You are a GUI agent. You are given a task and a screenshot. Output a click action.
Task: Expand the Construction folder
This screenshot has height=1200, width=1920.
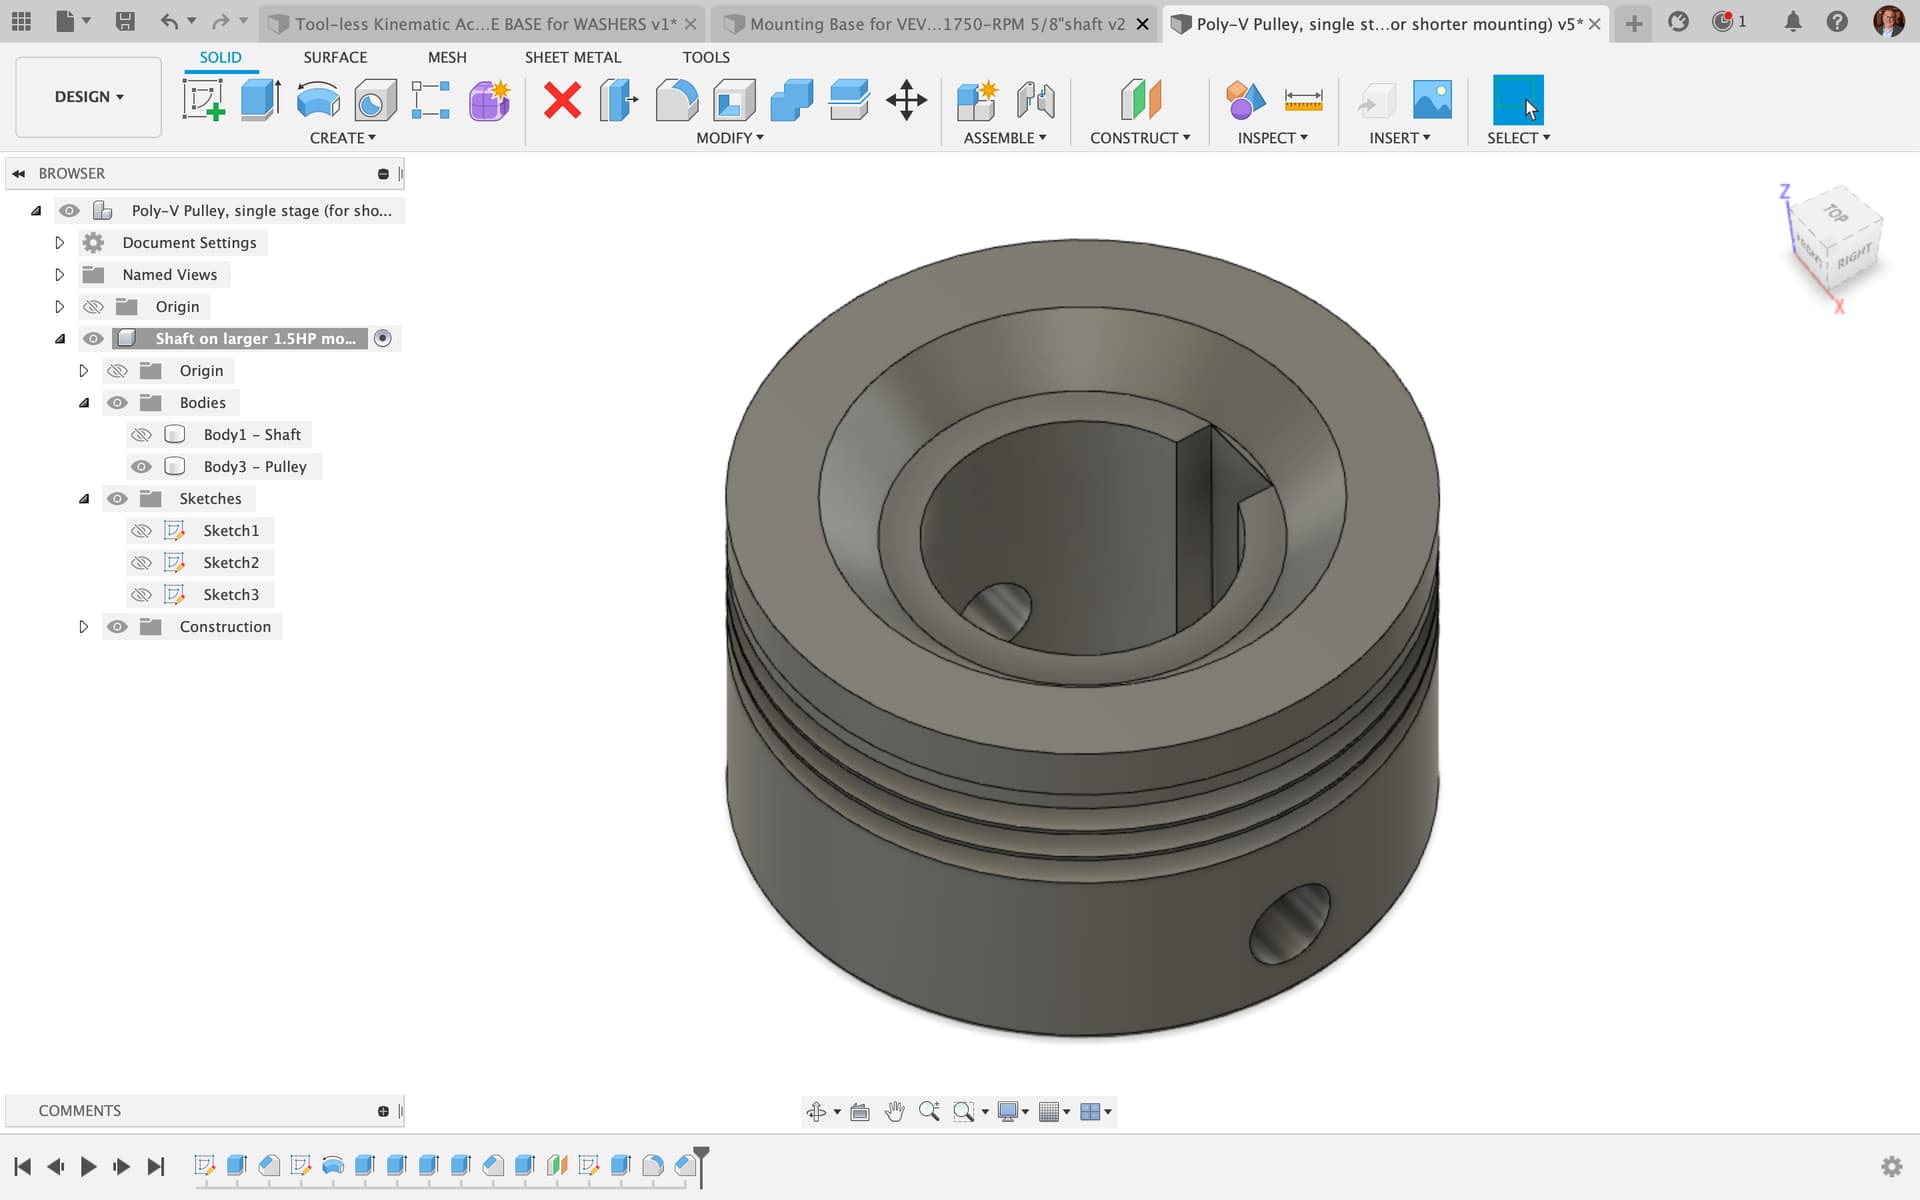coord(84,626)
